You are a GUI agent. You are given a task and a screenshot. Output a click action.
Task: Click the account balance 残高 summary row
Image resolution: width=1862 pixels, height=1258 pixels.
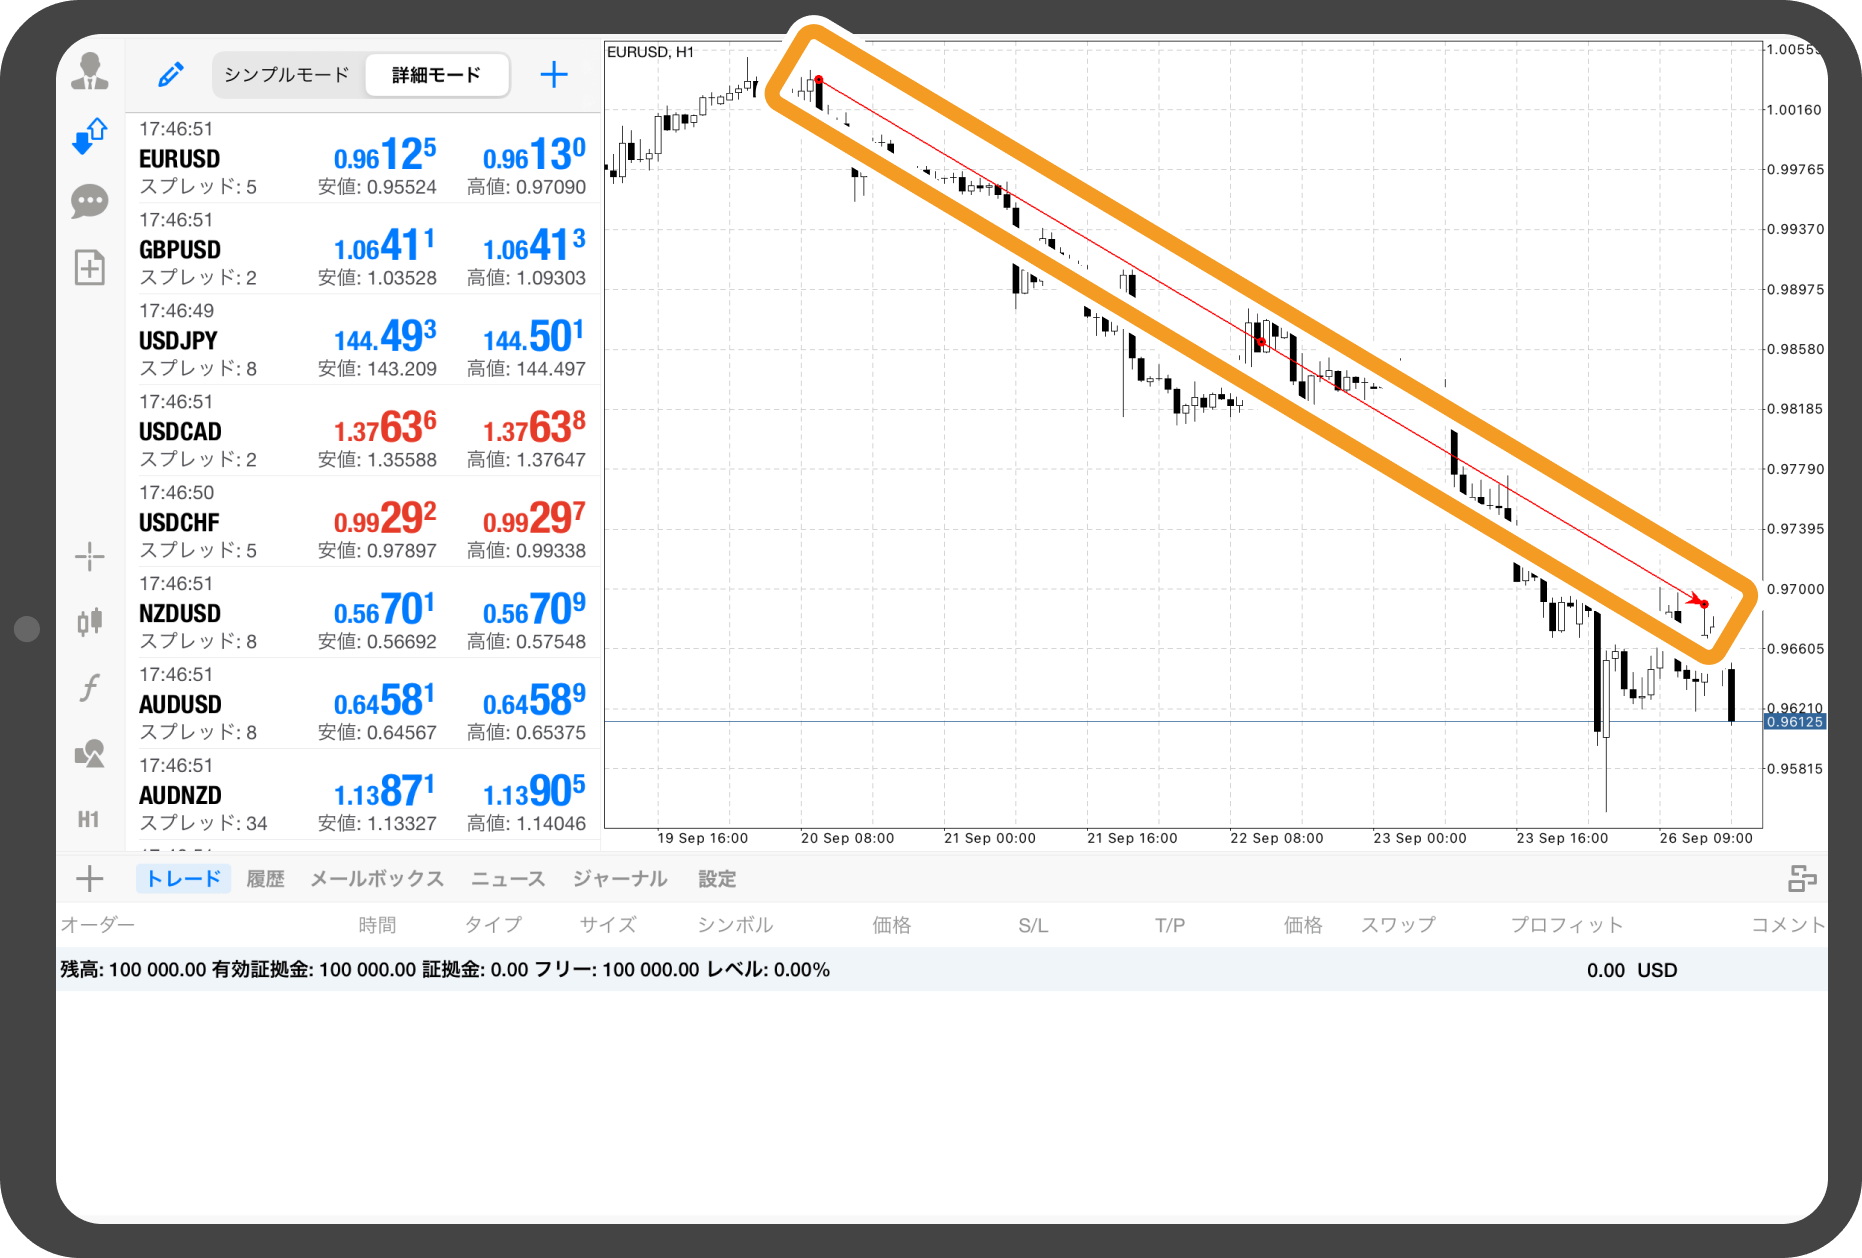click(x=942, y=970)
